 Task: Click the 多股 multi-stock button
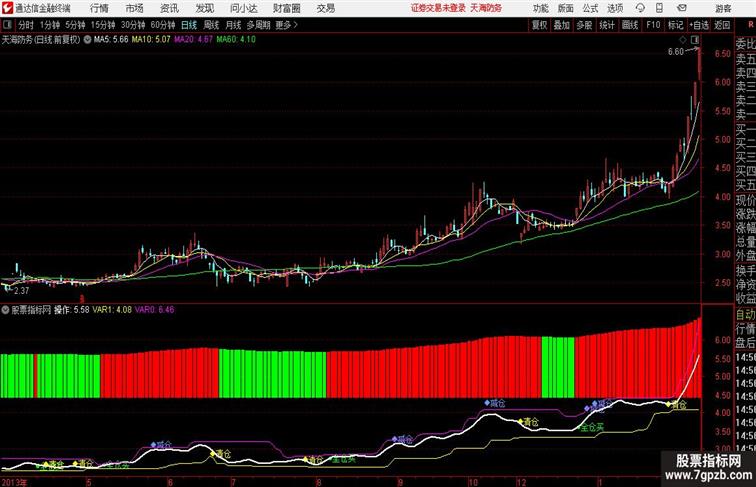click(584, 25)
